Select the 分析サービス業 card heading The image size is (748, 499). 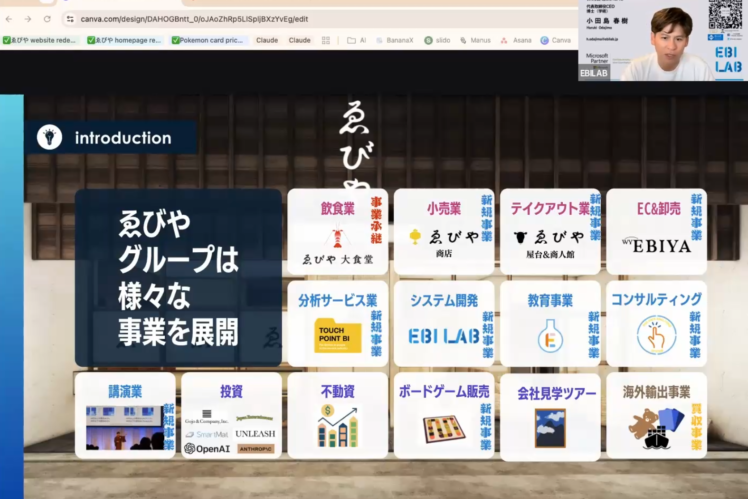(337, 301)
